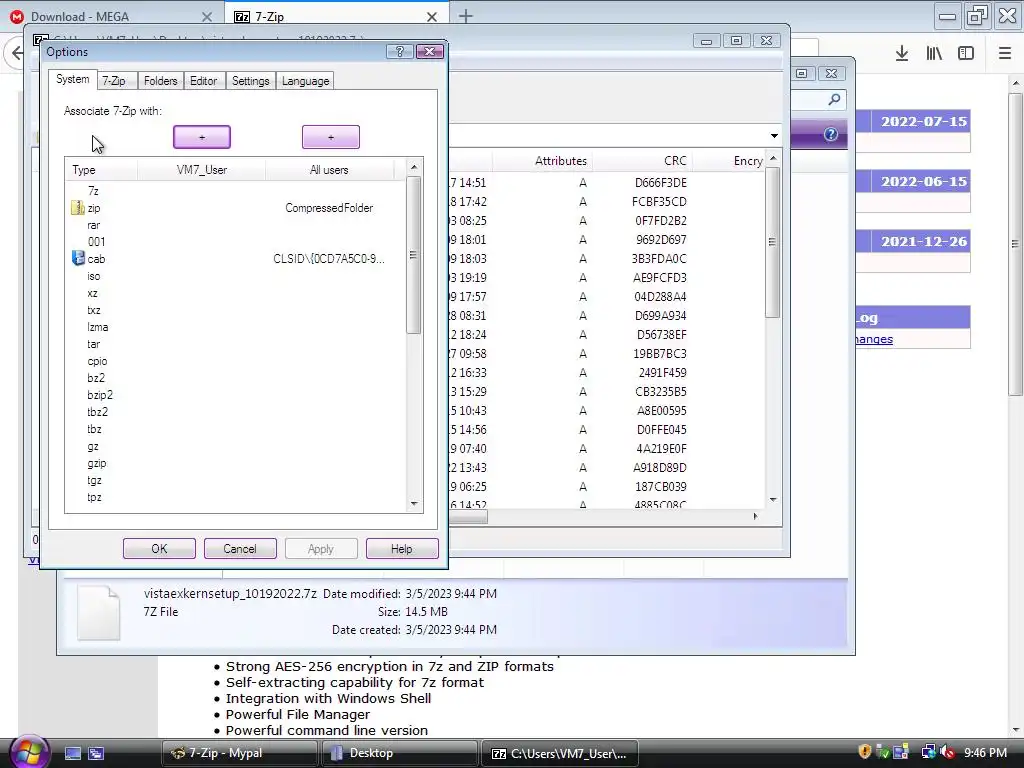Open the Folders tab in Options
1024x768 pixels.
[x=161, y=81]
